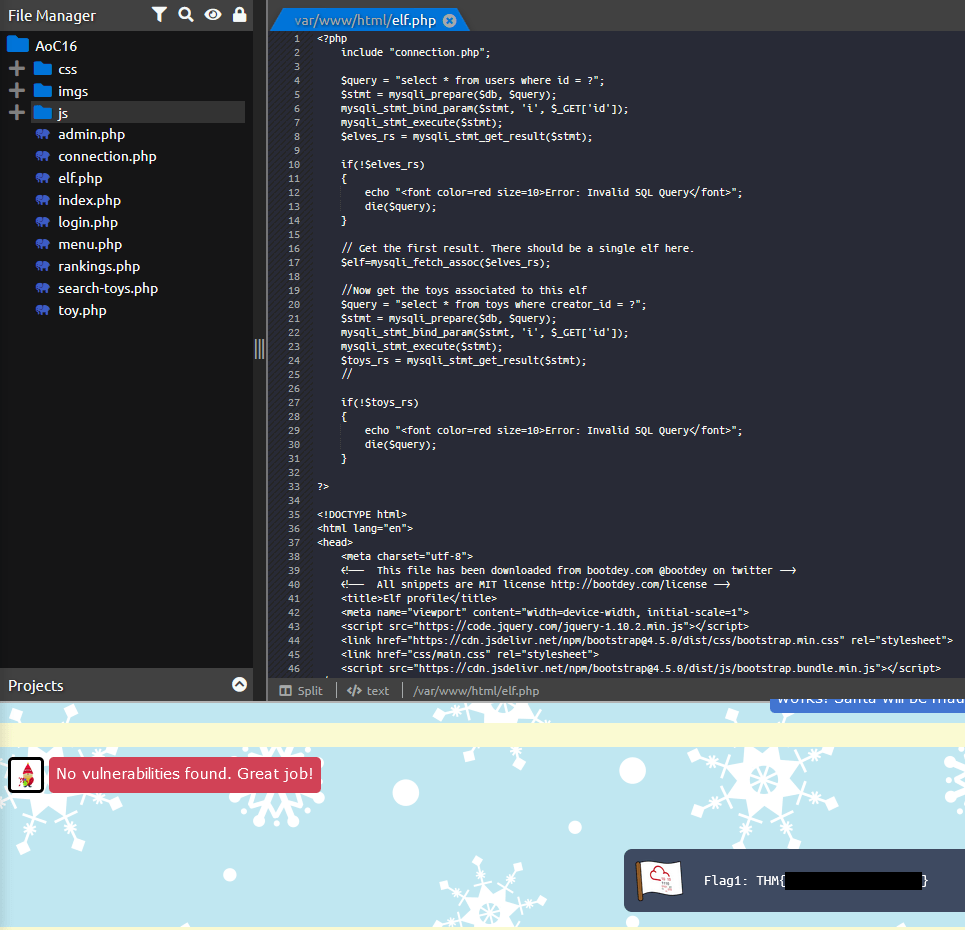This screenshot has width=965, height=930.
Task: Click PHP elephant icon beside search-toys.php
Action: tap(42, 288)
